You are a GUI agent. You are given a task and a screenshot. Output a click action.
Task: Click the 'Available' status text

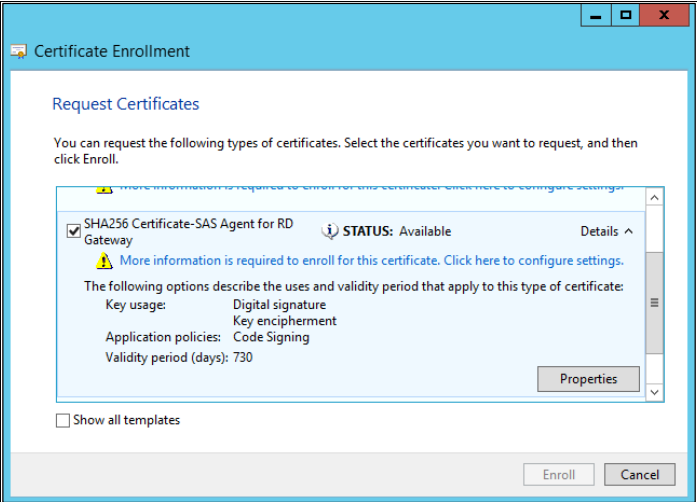[x=425, y=232]
